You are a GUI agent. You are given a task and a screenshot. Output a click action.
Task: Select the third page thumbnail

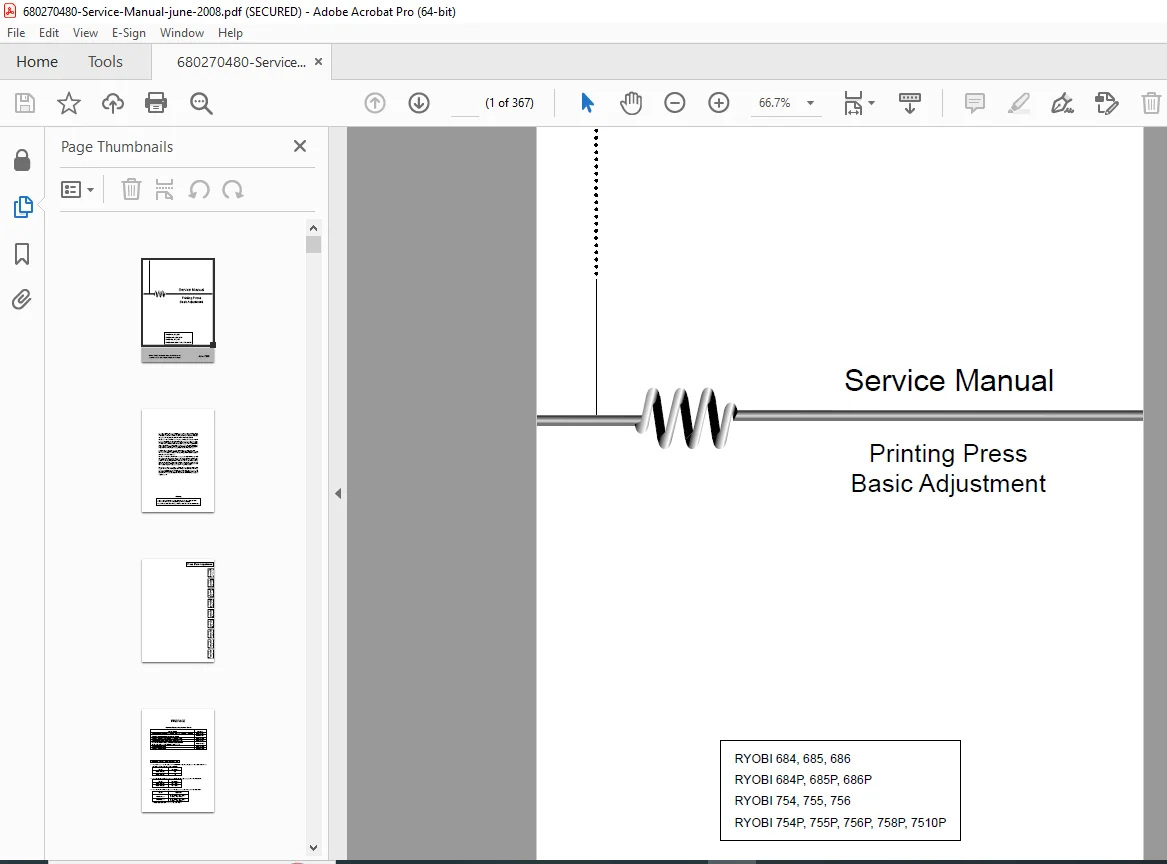(x=178, y=611)
